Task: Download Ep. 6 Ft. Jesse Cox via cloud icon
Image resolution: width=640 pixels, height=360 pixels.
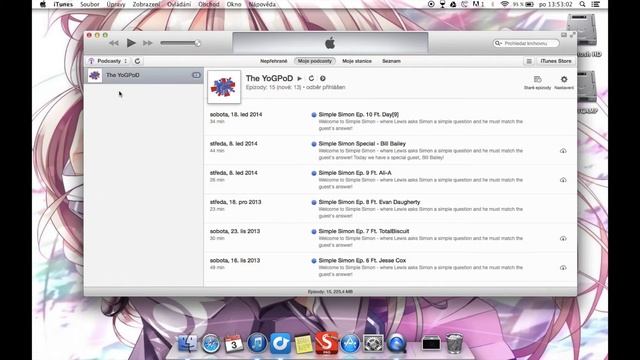Action: (563, 267)
